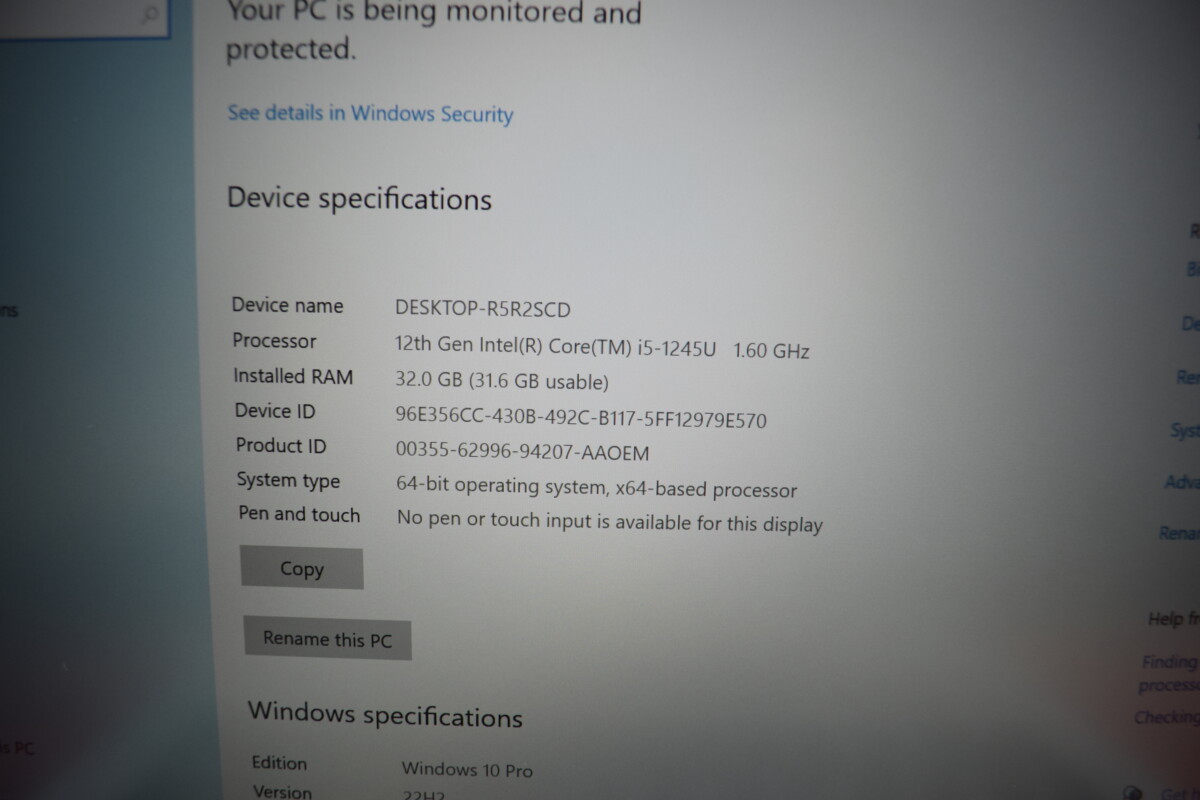Viewport: 1200px width, 800px height.
Task: Click the Get help icon at bottom right
Action: [x=1135, y=791]
